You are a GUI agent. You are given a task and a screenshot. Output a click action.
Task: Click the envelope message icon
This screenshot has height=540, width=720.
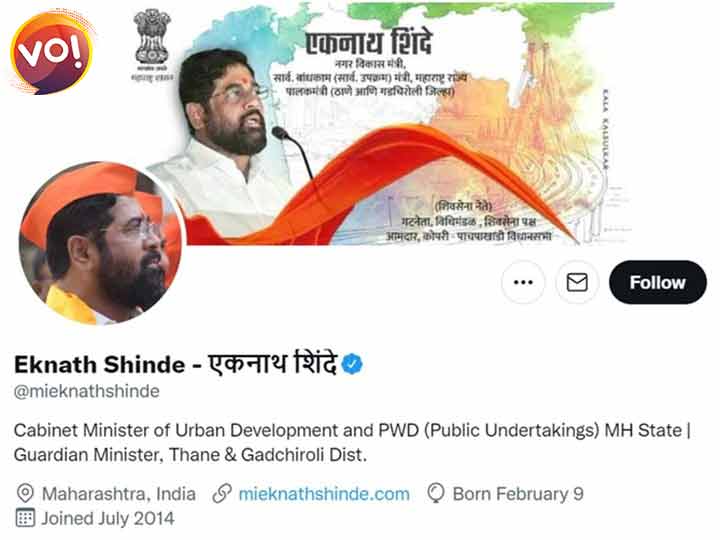click(x=577, y=282)
